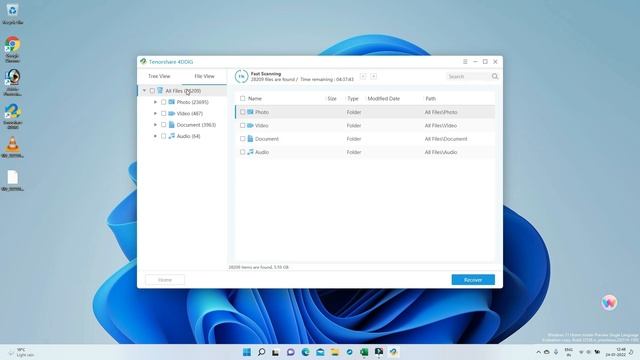Click the 4DDiG app icon in taskbar
Image resolution: width=640 pixels, height=360 pixels.
coord(393,352)
